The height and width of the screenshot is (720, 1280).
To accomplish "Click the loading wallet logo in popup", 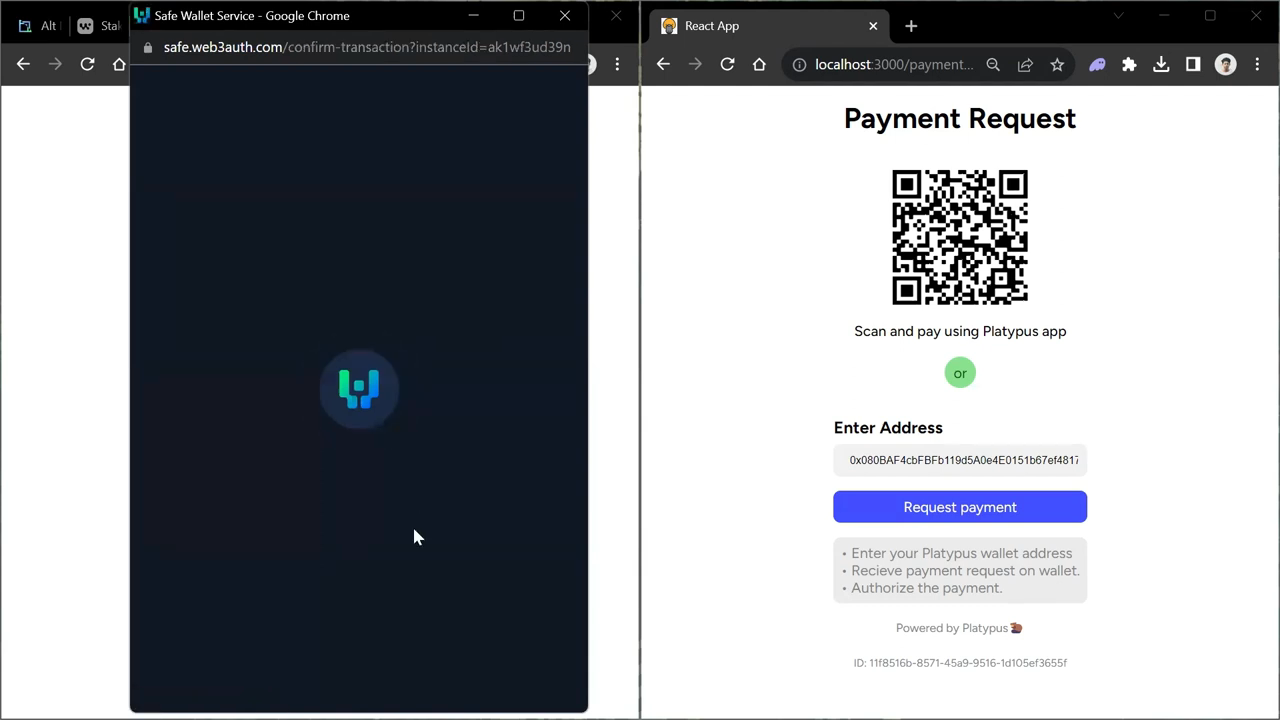I will pyautogui.click(x=359, y=389).
